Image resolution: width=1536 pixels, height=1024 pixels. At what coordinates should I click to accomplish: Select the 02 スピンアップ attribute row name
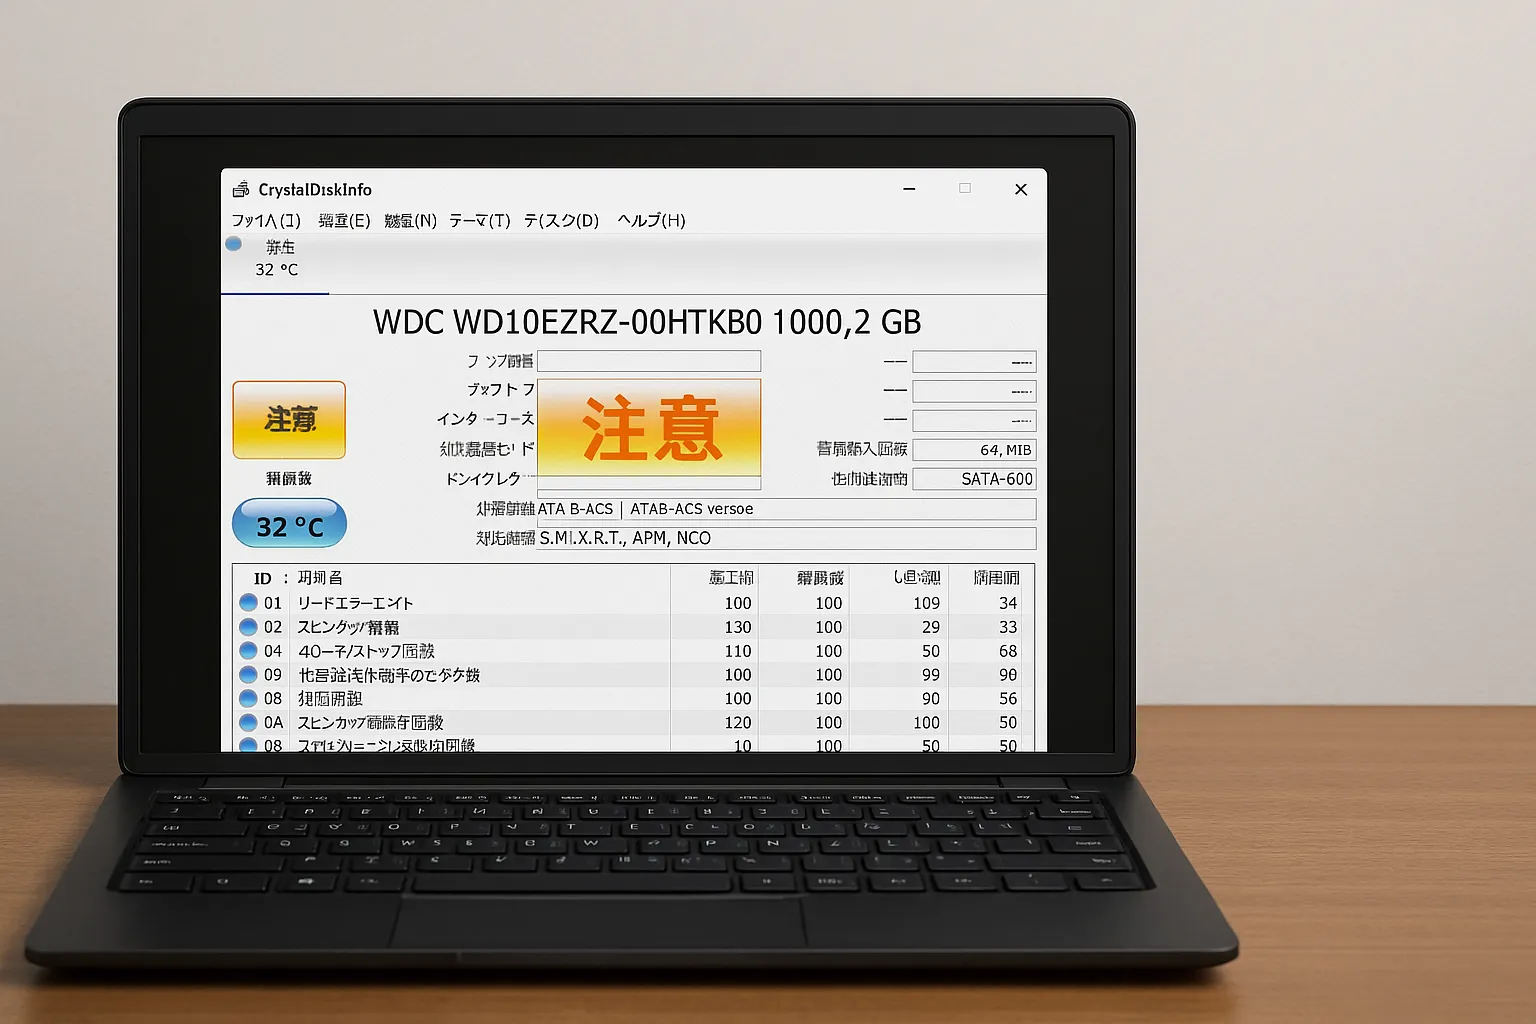tap(348, 627)
